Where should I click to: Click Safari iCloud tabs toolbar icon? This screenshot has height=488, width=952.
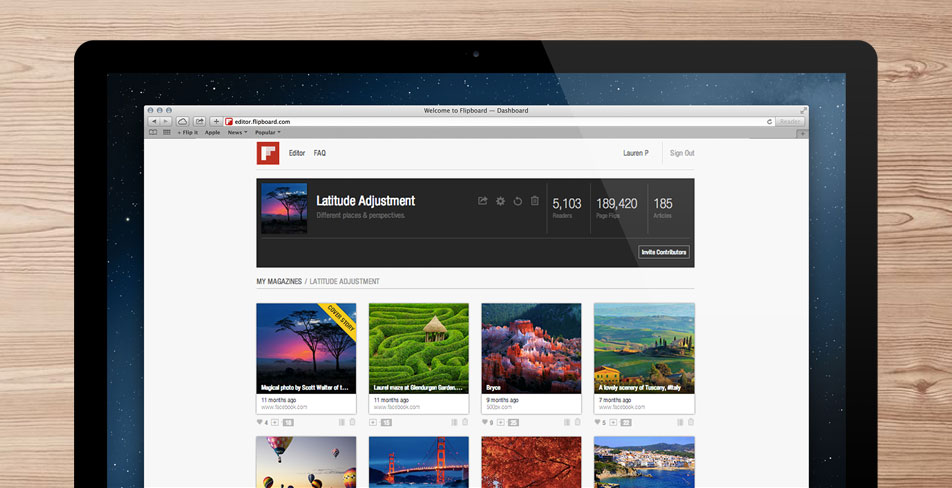[182, 121]
